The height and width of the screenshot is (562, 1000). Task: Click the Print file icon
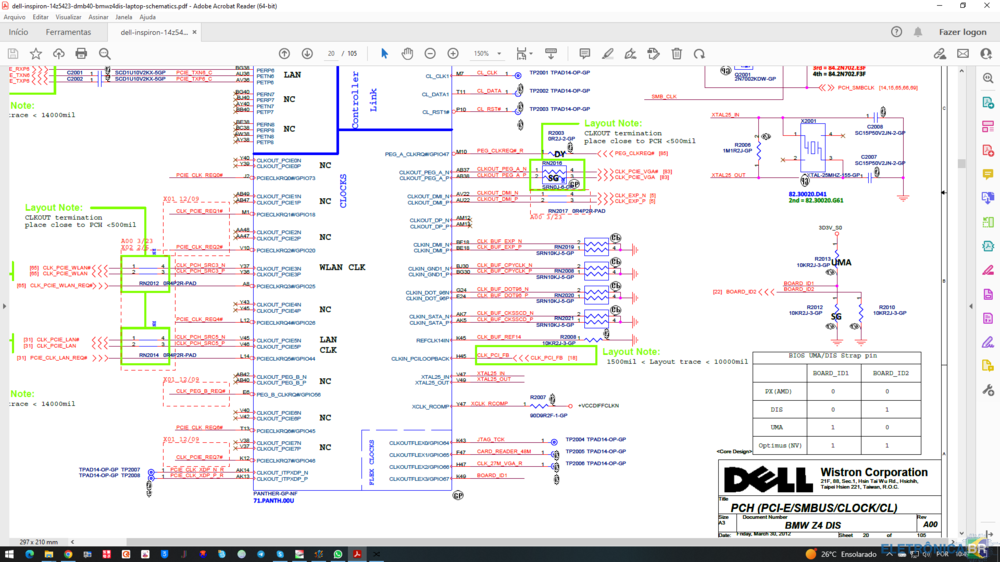click(80, 53)
